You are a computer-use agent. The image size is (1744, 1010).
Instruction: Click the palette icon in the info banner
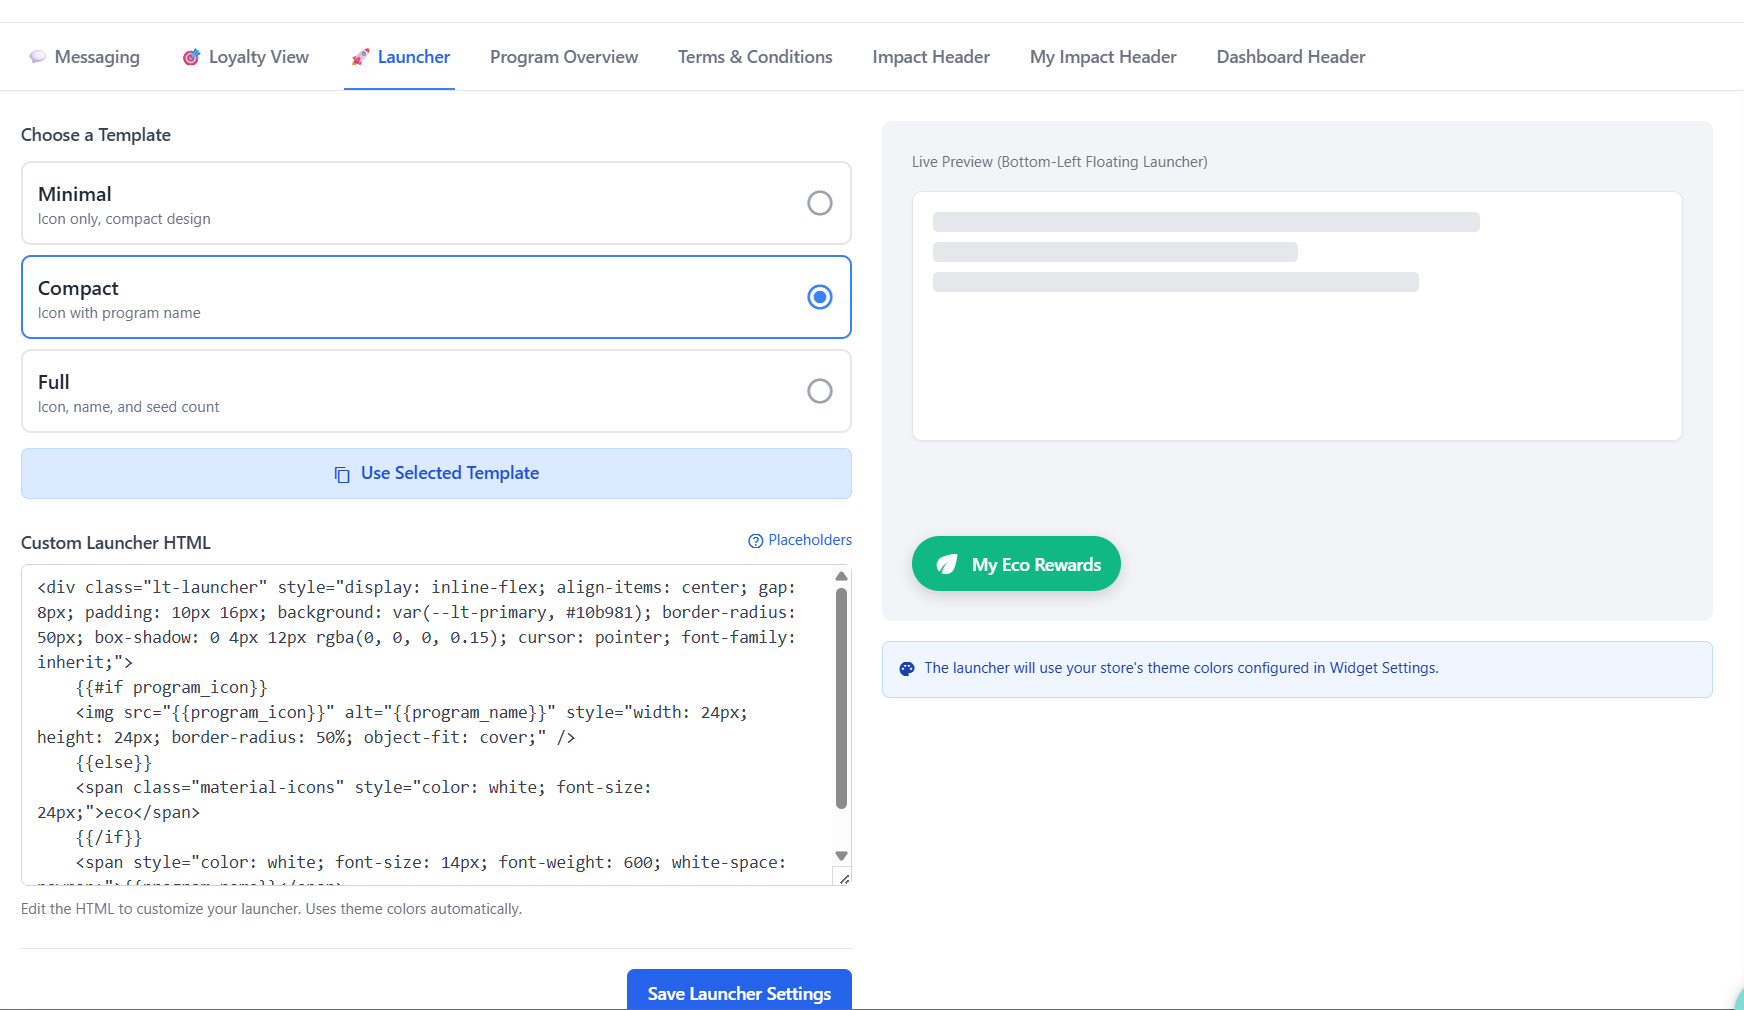[x=907, y=669]
